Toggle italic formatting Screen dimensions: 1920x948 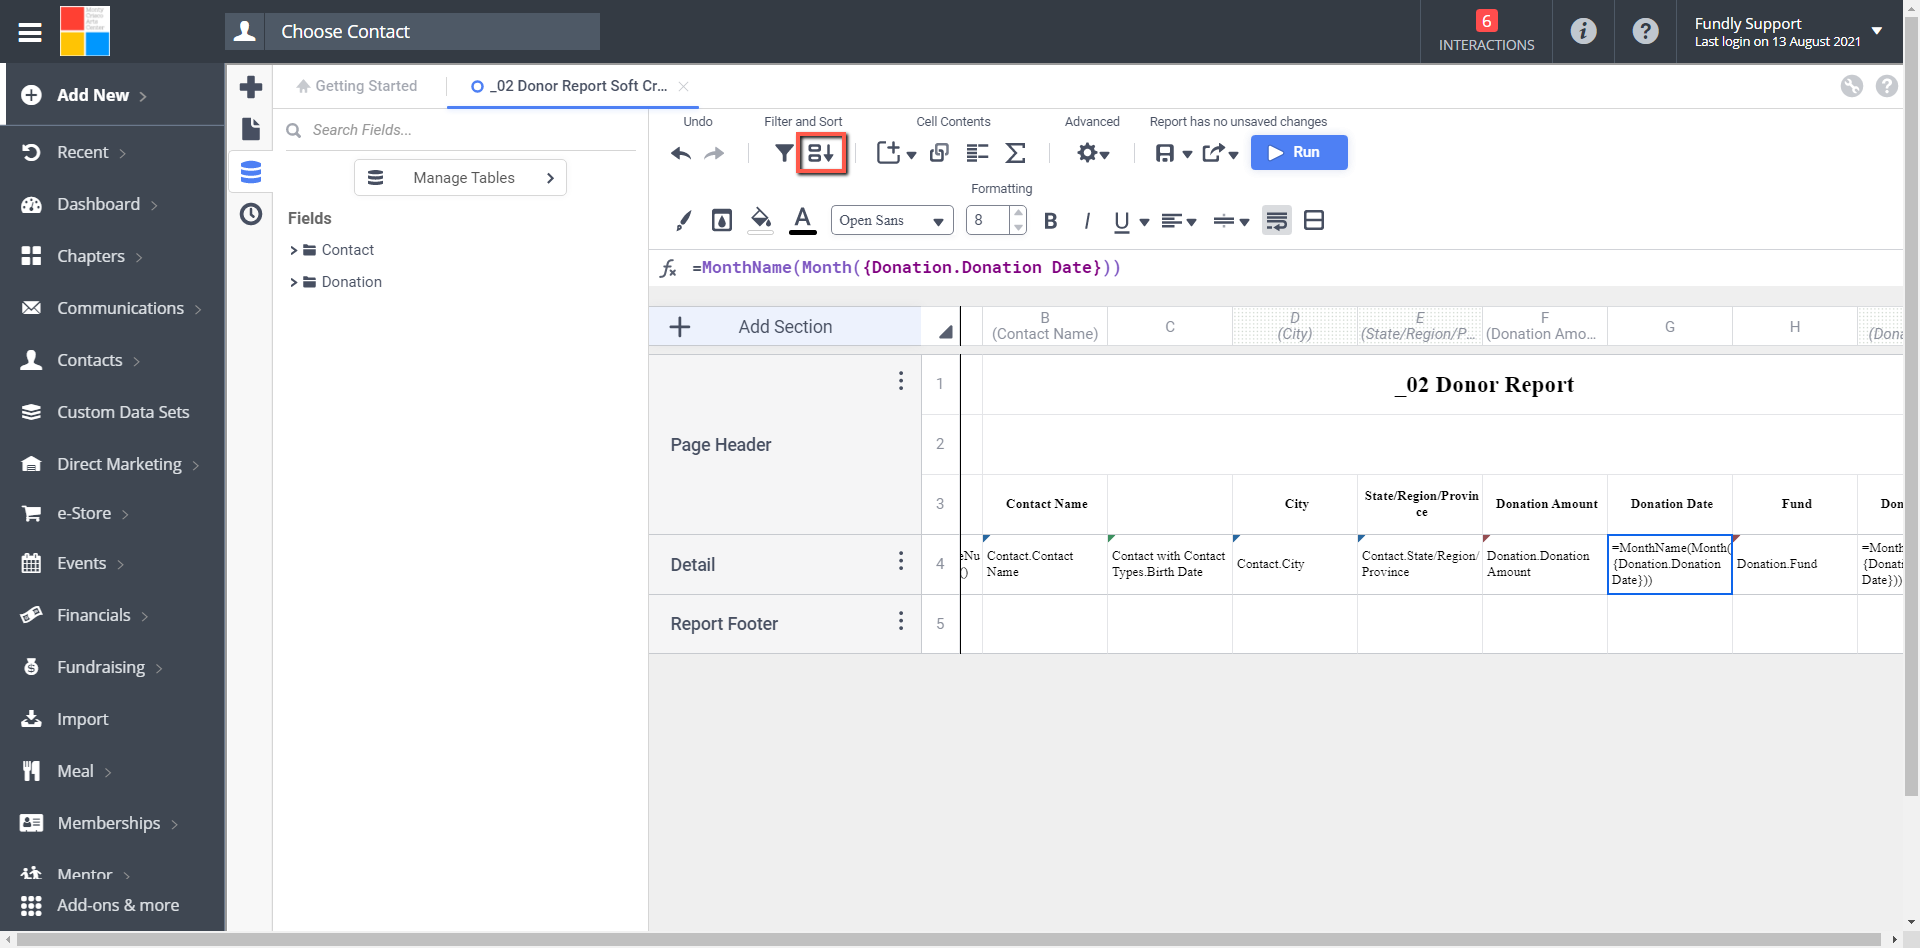[x=1086, y=221]
